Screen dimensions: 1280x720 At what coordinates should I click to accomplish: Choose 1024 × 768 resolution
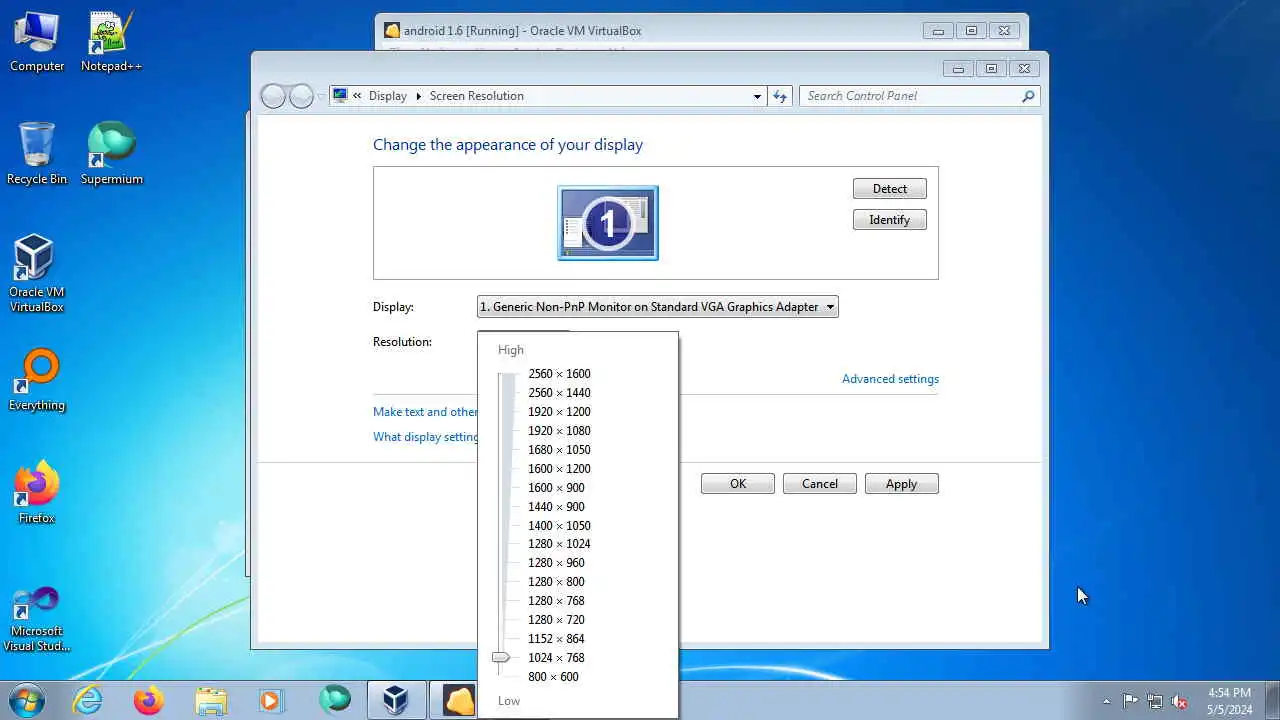click(x=556, y=658)
